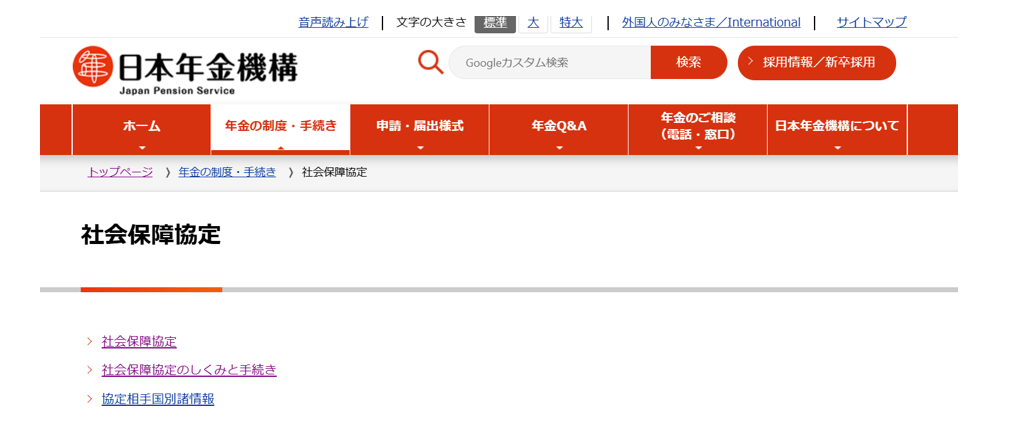Screen dimensions: 1014x429
Task: Open the 年金のご相談(電話・窓口) menu
Action: 698,129
